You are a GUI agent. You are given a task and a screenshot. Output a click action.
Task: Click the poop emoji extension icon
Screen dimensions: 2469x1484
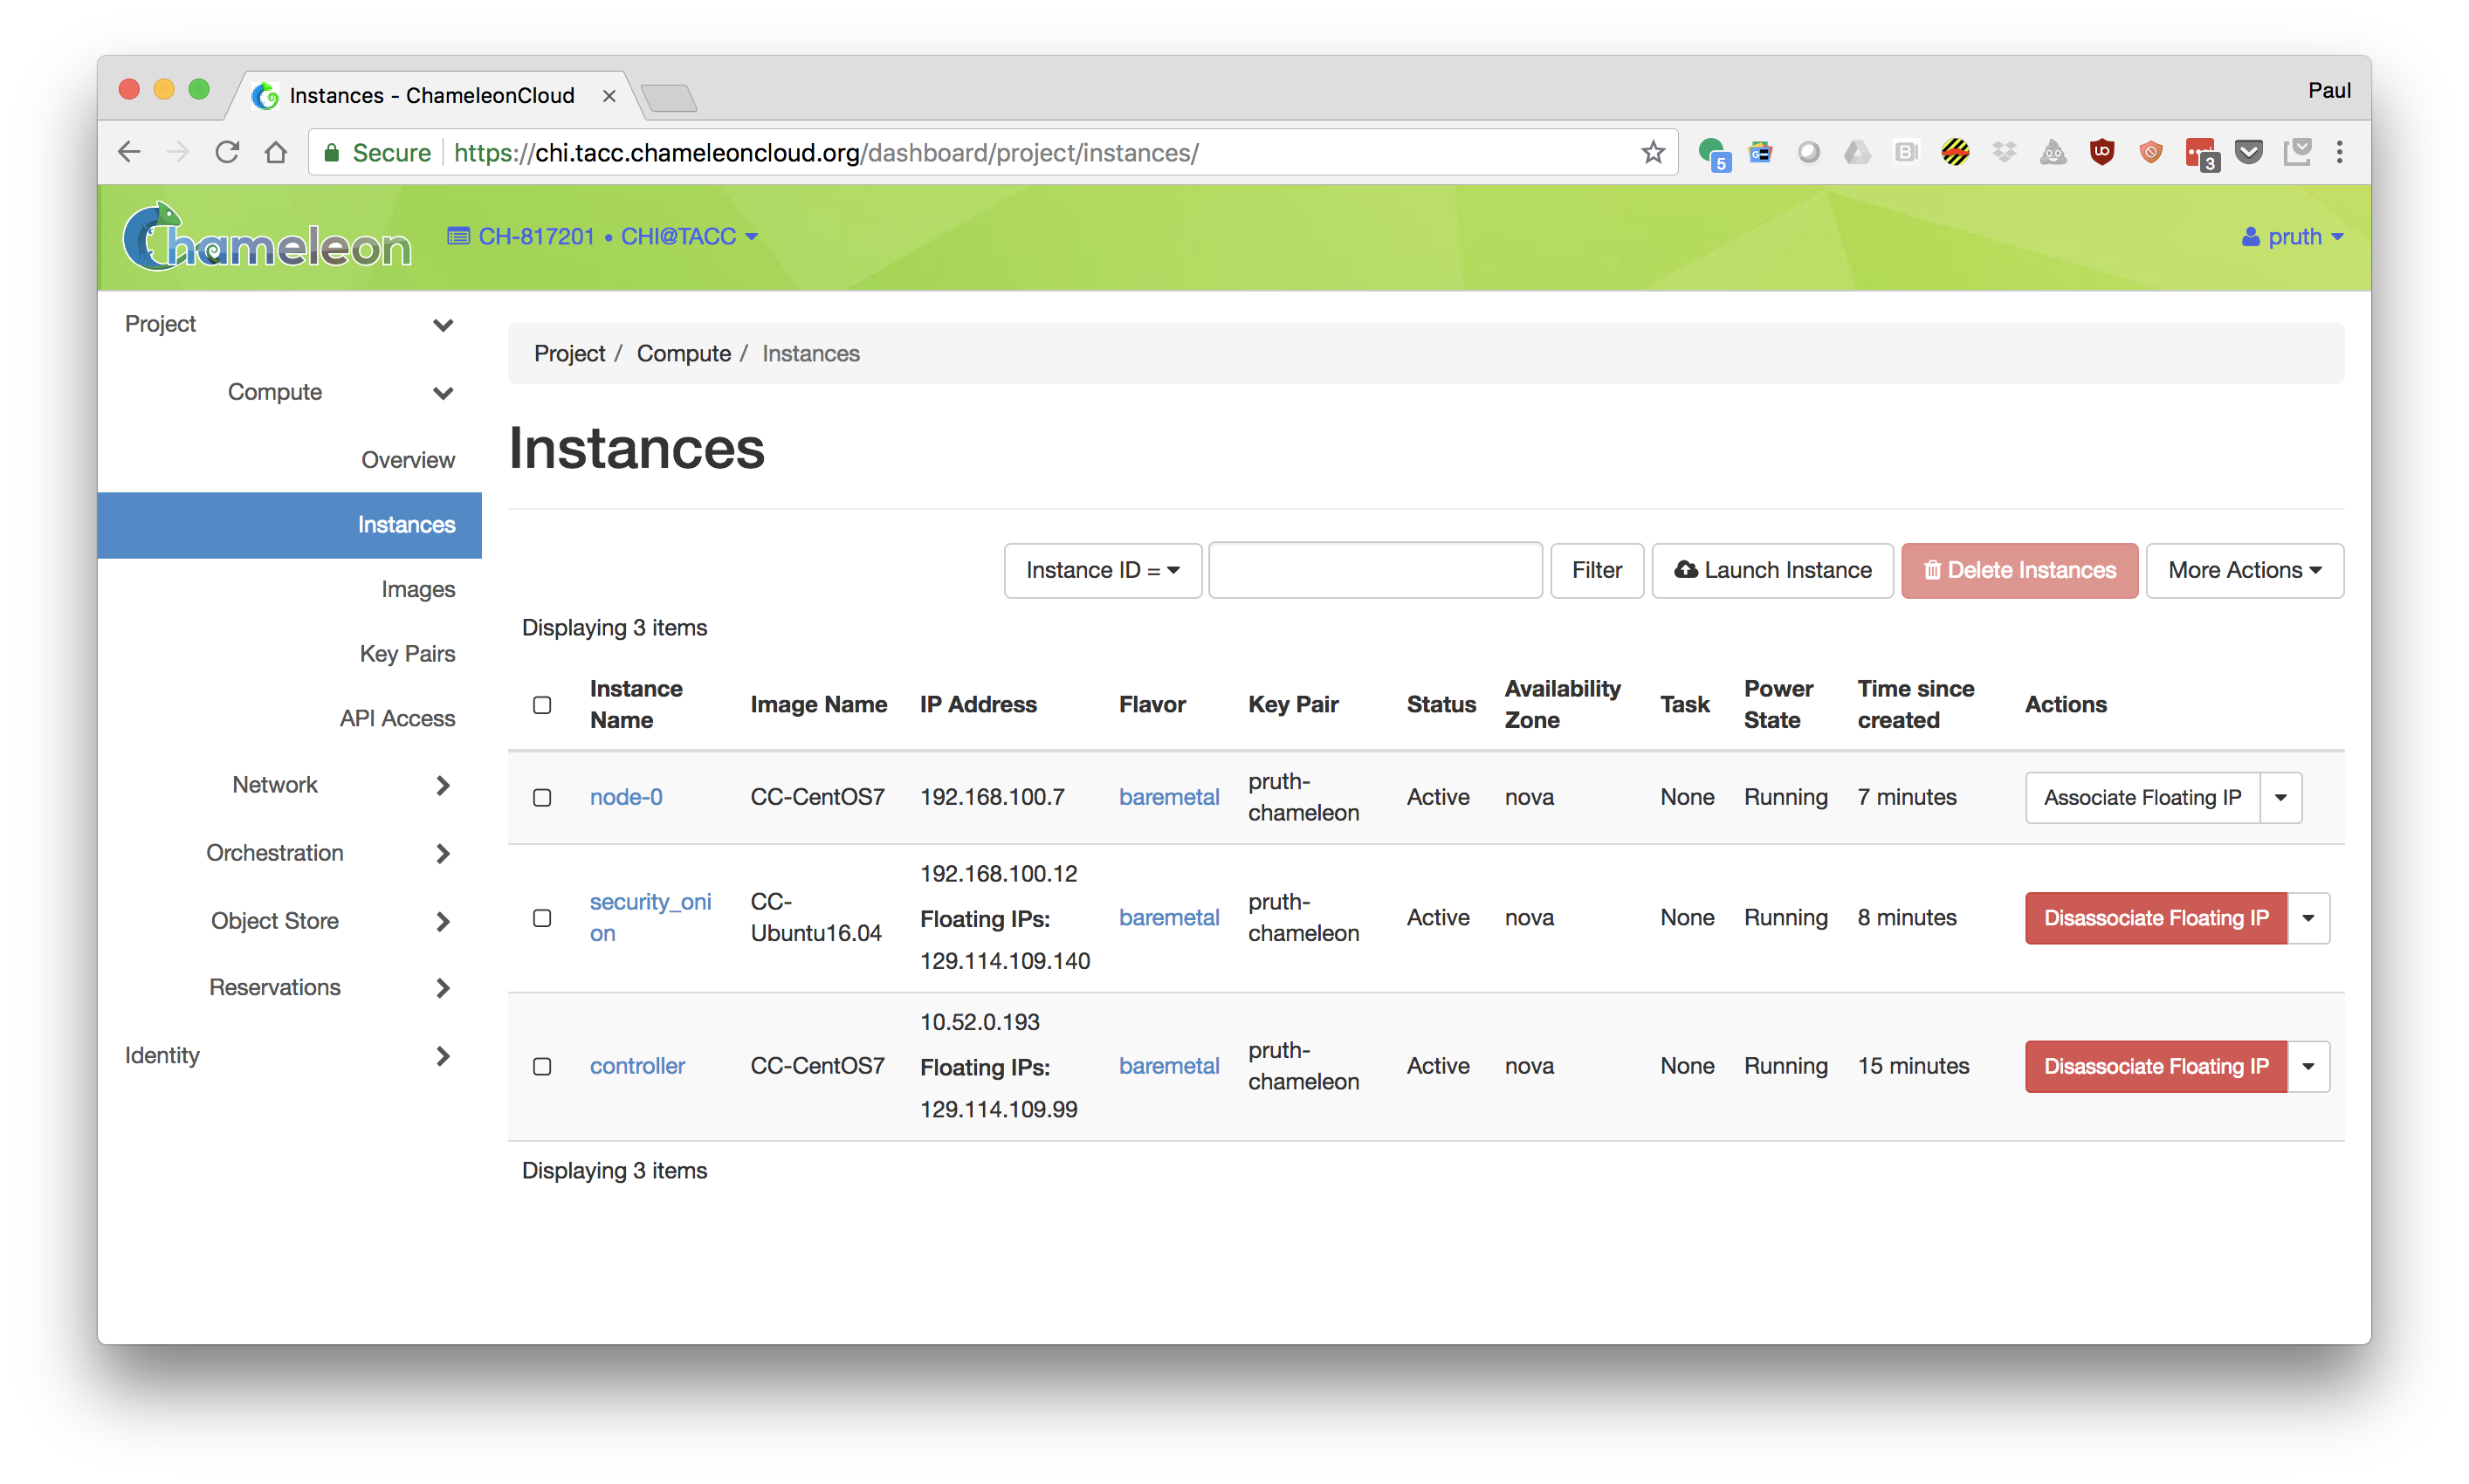(2053, 152)
